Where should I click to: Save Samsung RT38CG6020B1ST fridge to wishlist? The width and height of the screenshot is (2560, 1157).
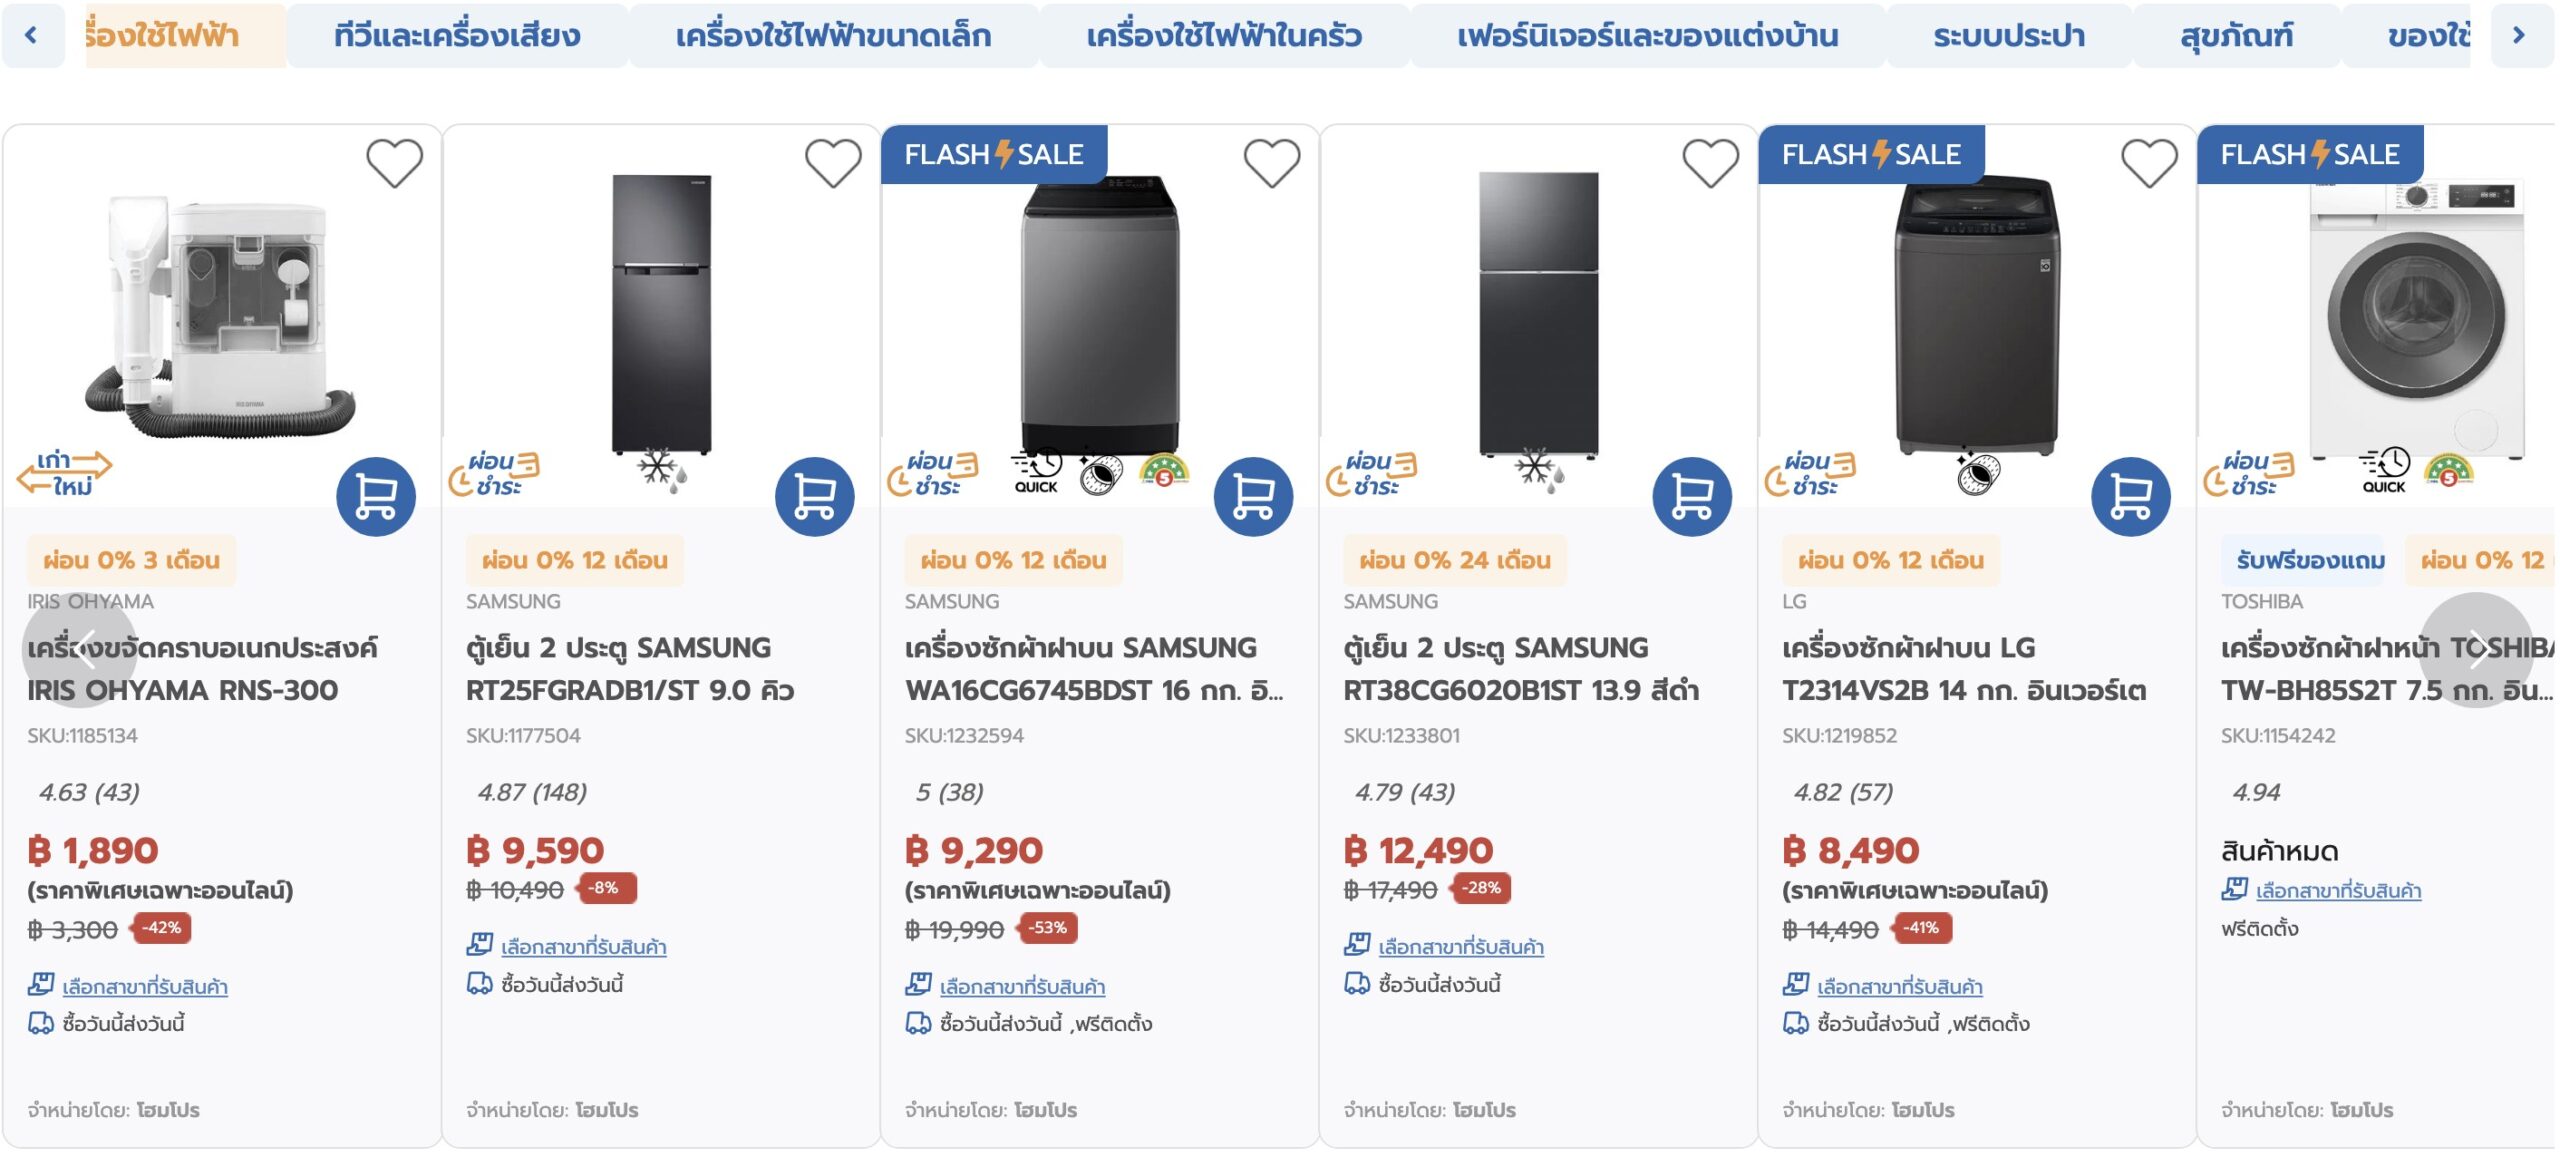1710,163
